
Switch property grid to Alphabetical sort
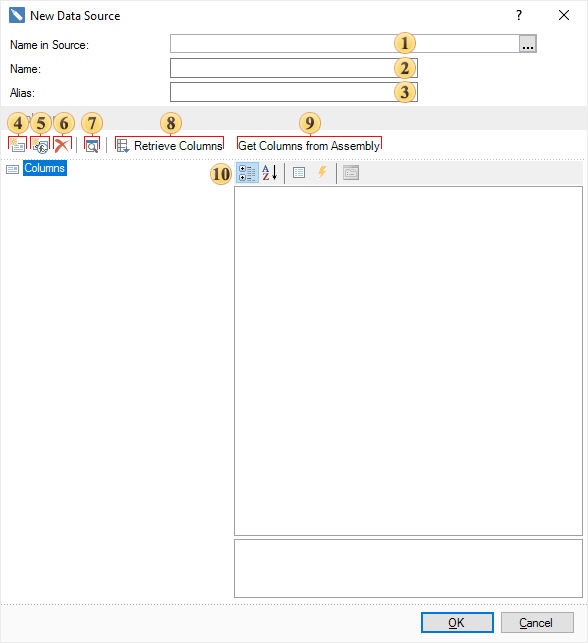[269, 173]
